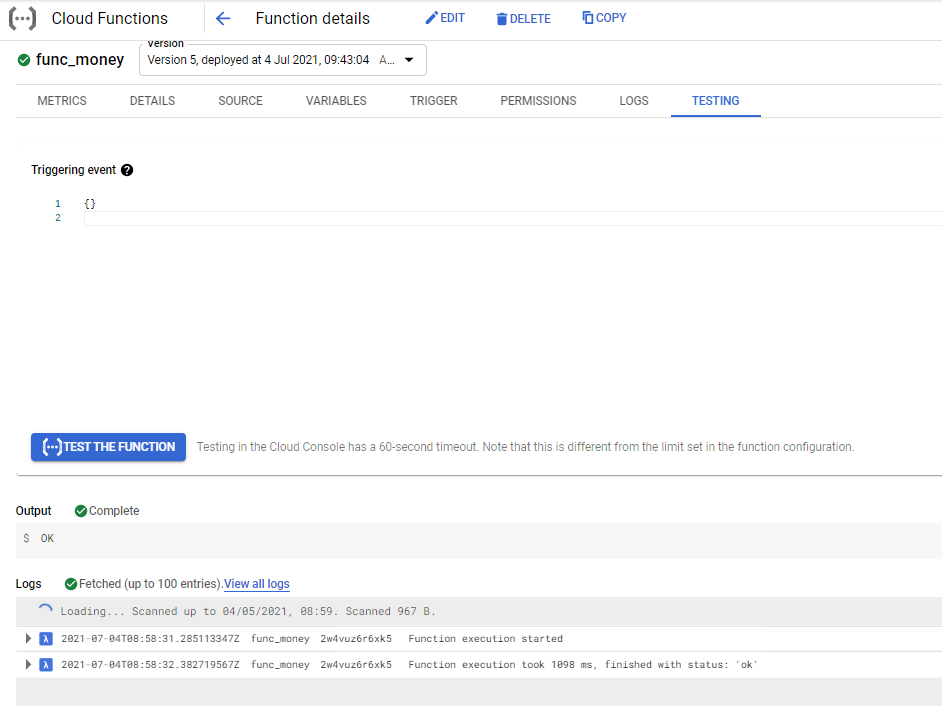Click the back arrow icon
Screen dimensions: 942x706
click(223, 18)
